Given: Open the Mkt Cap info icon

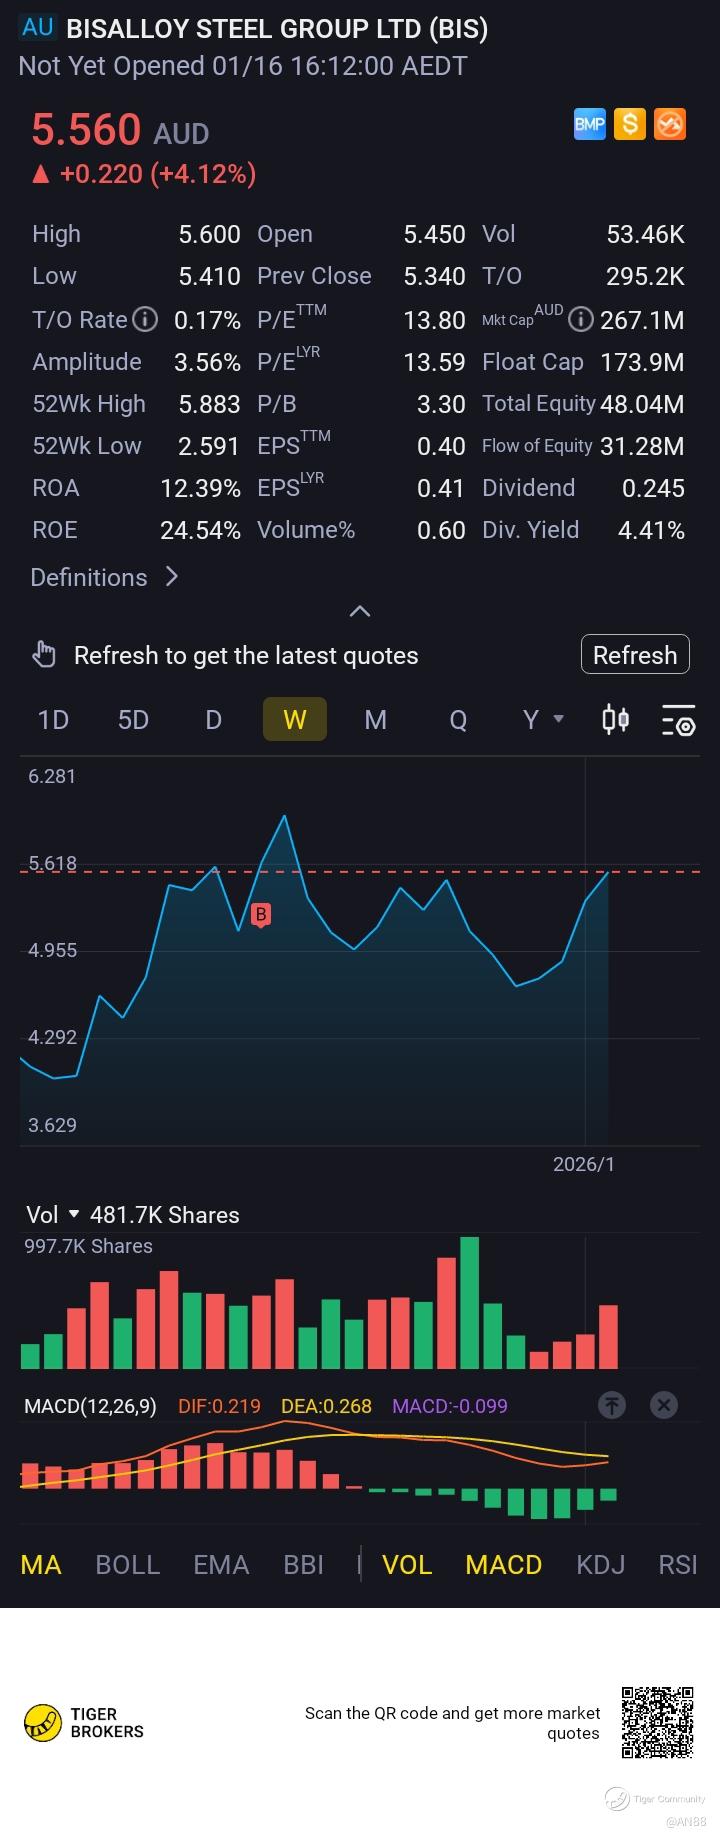Looking at the screenshot, I should click(580, 319).
